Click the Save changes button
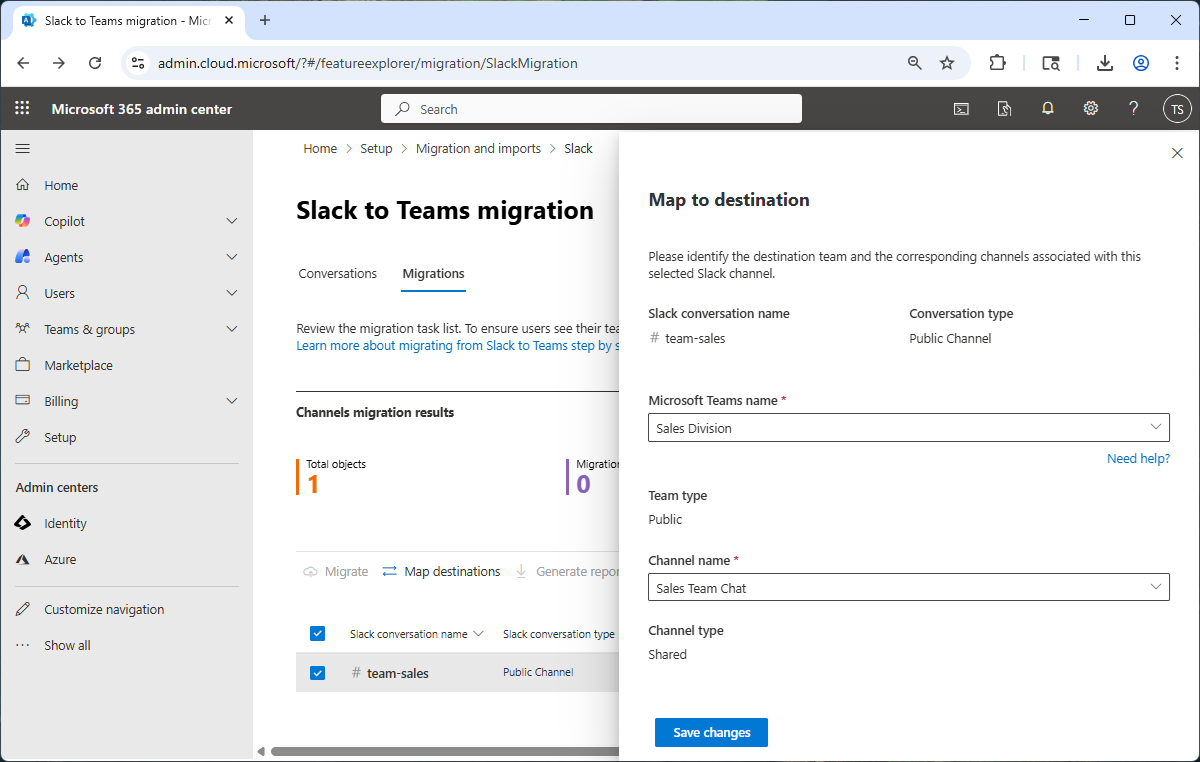The width and height of the screenshot is (1200, 762). [711, 732]
